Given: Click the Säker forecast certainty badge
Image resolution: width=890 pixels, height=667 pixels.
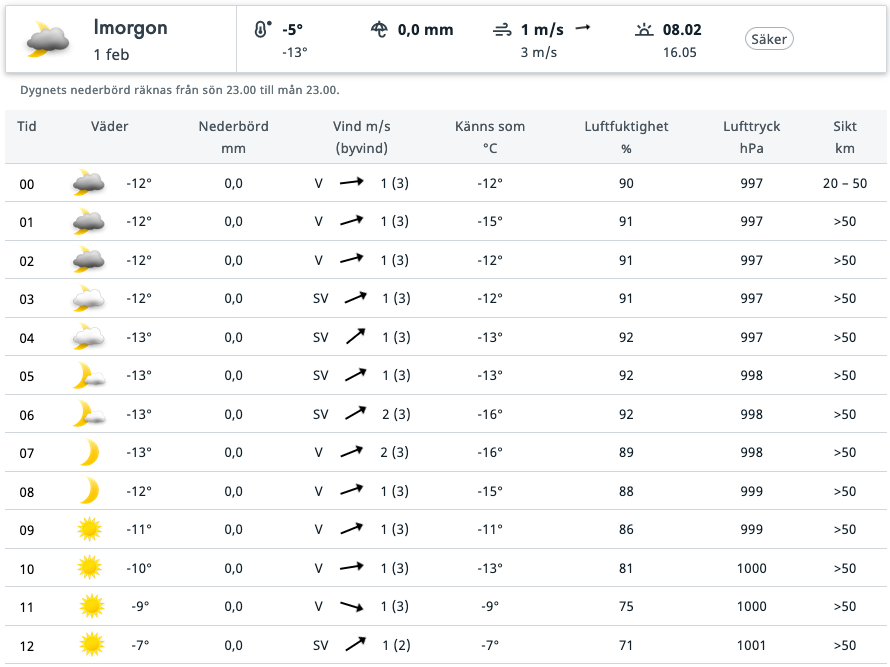Looking at the screenshot, I should 769,39.
